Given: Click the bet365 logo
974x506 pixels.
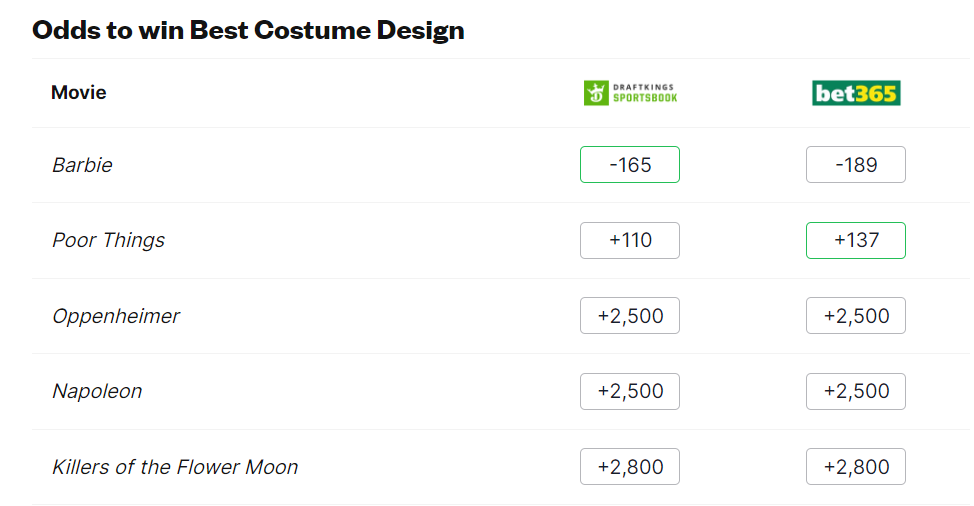Looking at the screenshot, I should pyautogui.click(x=856, y=93).
